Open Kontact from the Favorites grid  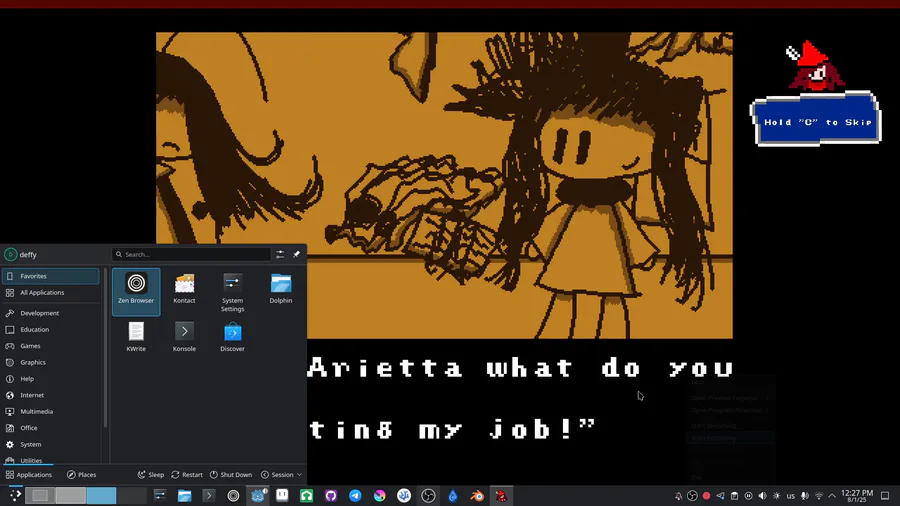[x=184, y=291]
